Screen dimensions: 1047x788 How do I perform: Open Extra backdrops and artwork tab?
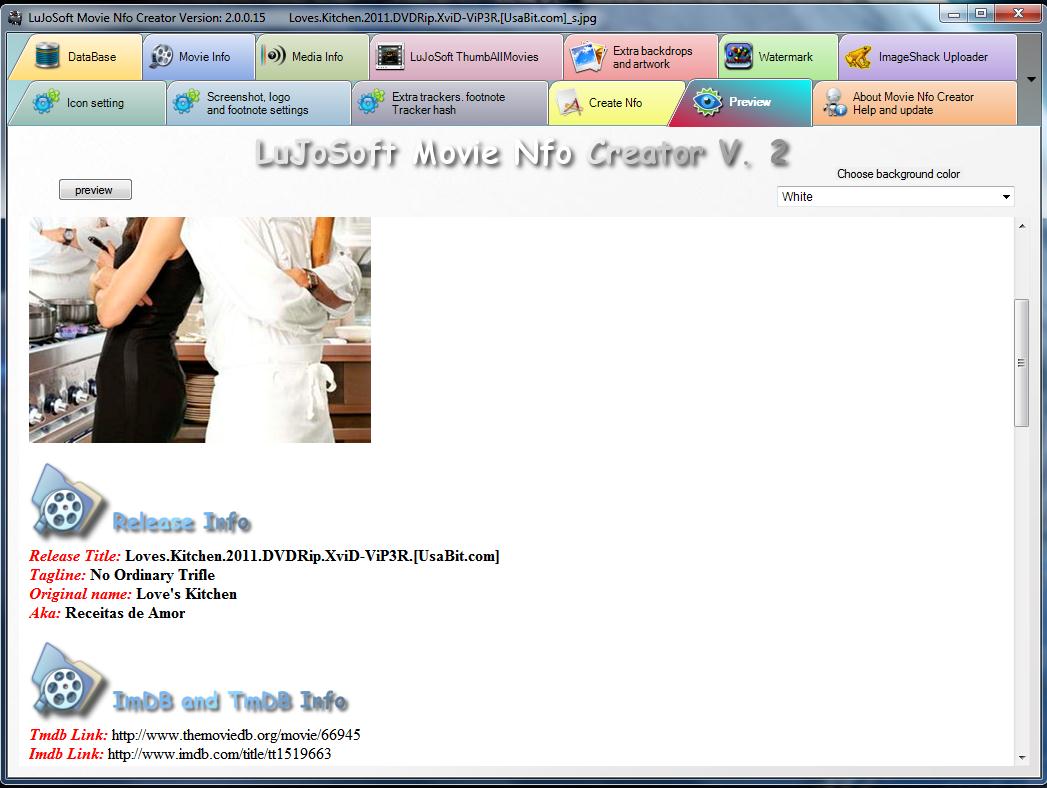(641, 57)
